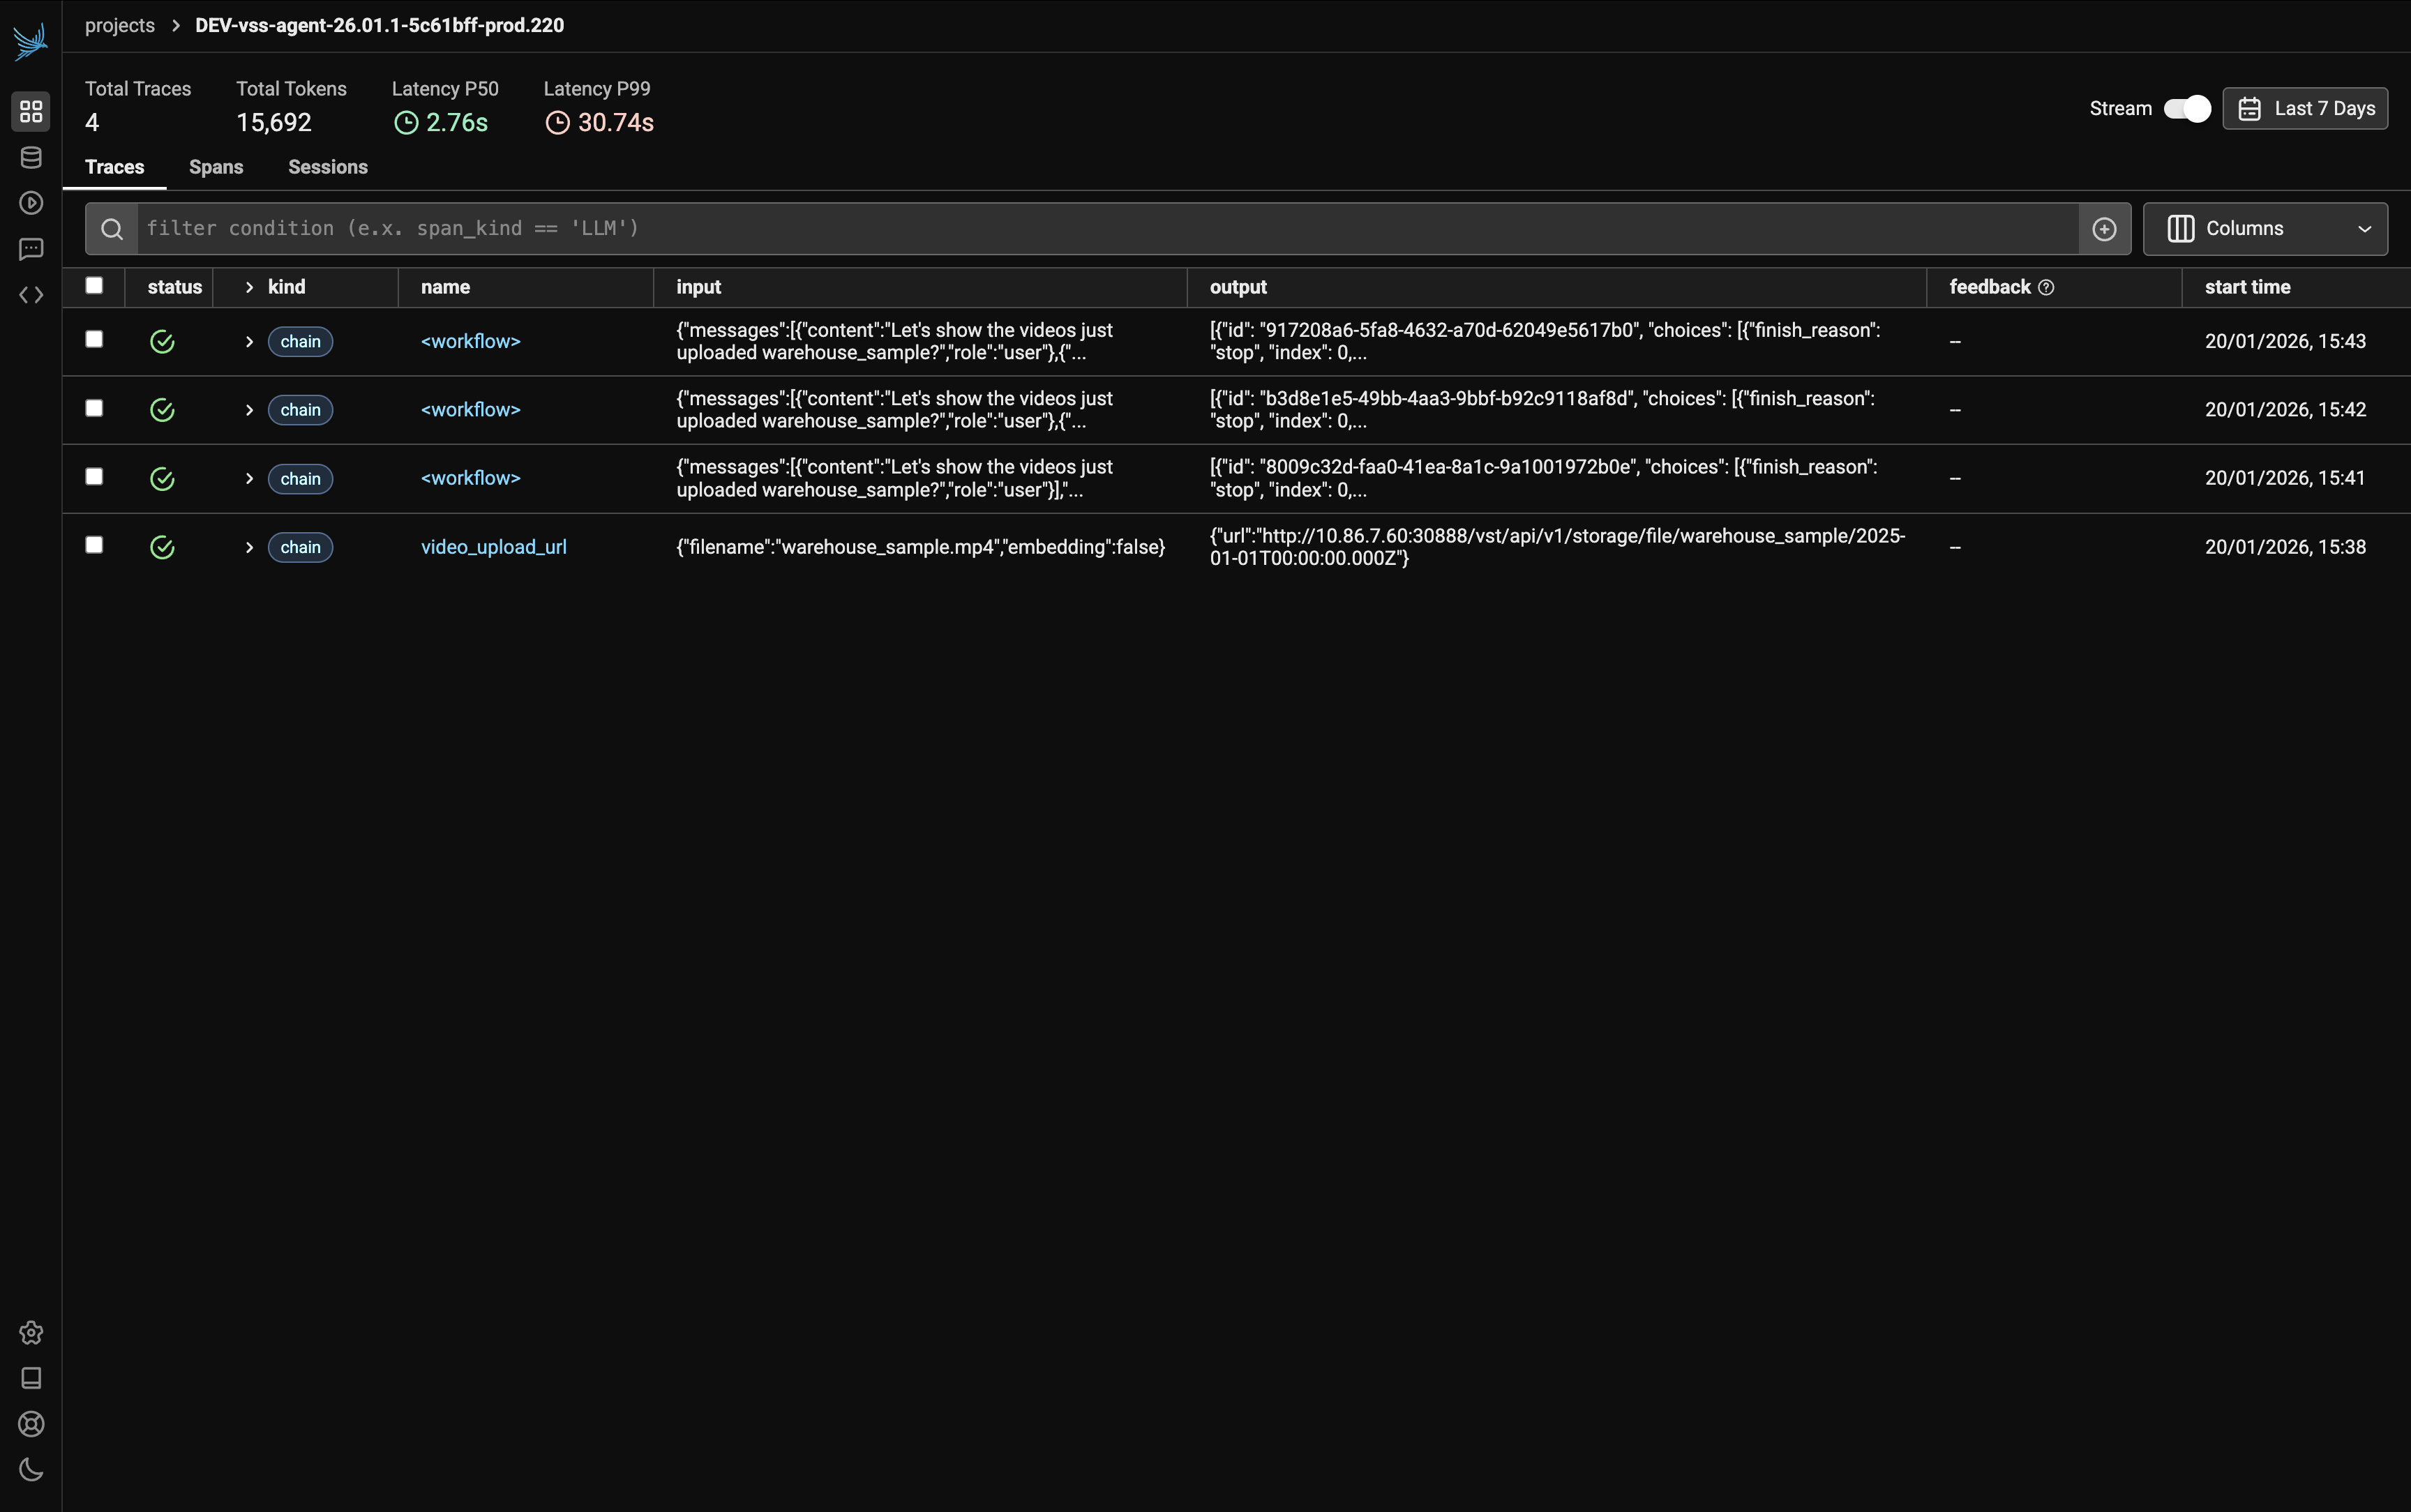Toggle the Stream switch off
Screen dimensions: 2411x1512
click(2186, 108)
